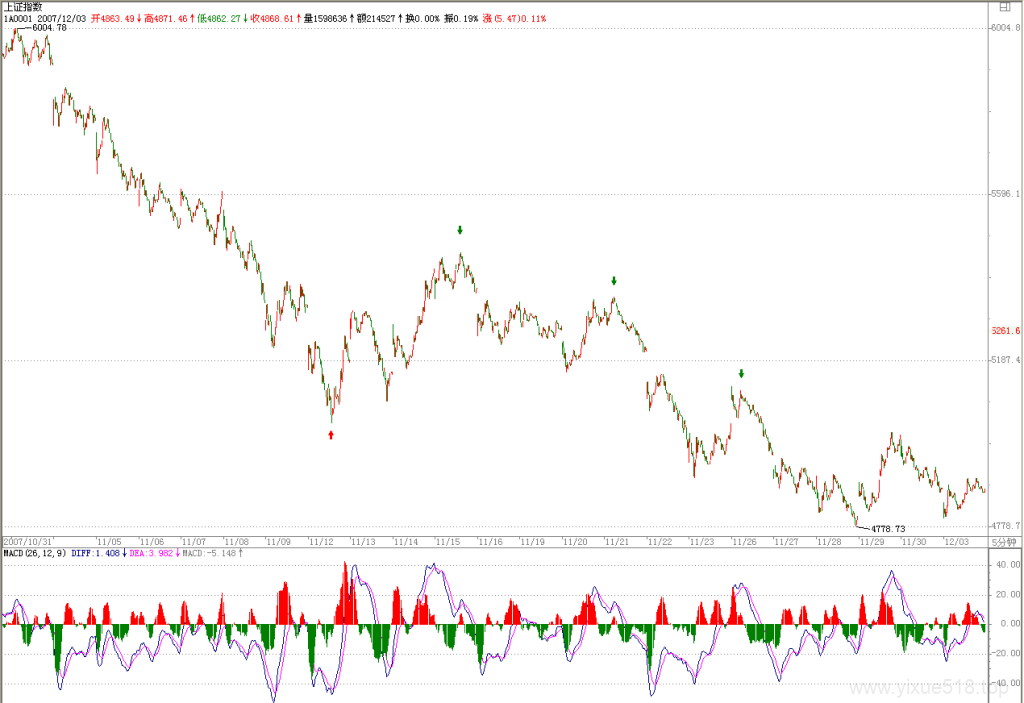Screen dimensions: 1024x703
Task: Click the red 5261.6 price marker on axis
Action: point(1006,331)
